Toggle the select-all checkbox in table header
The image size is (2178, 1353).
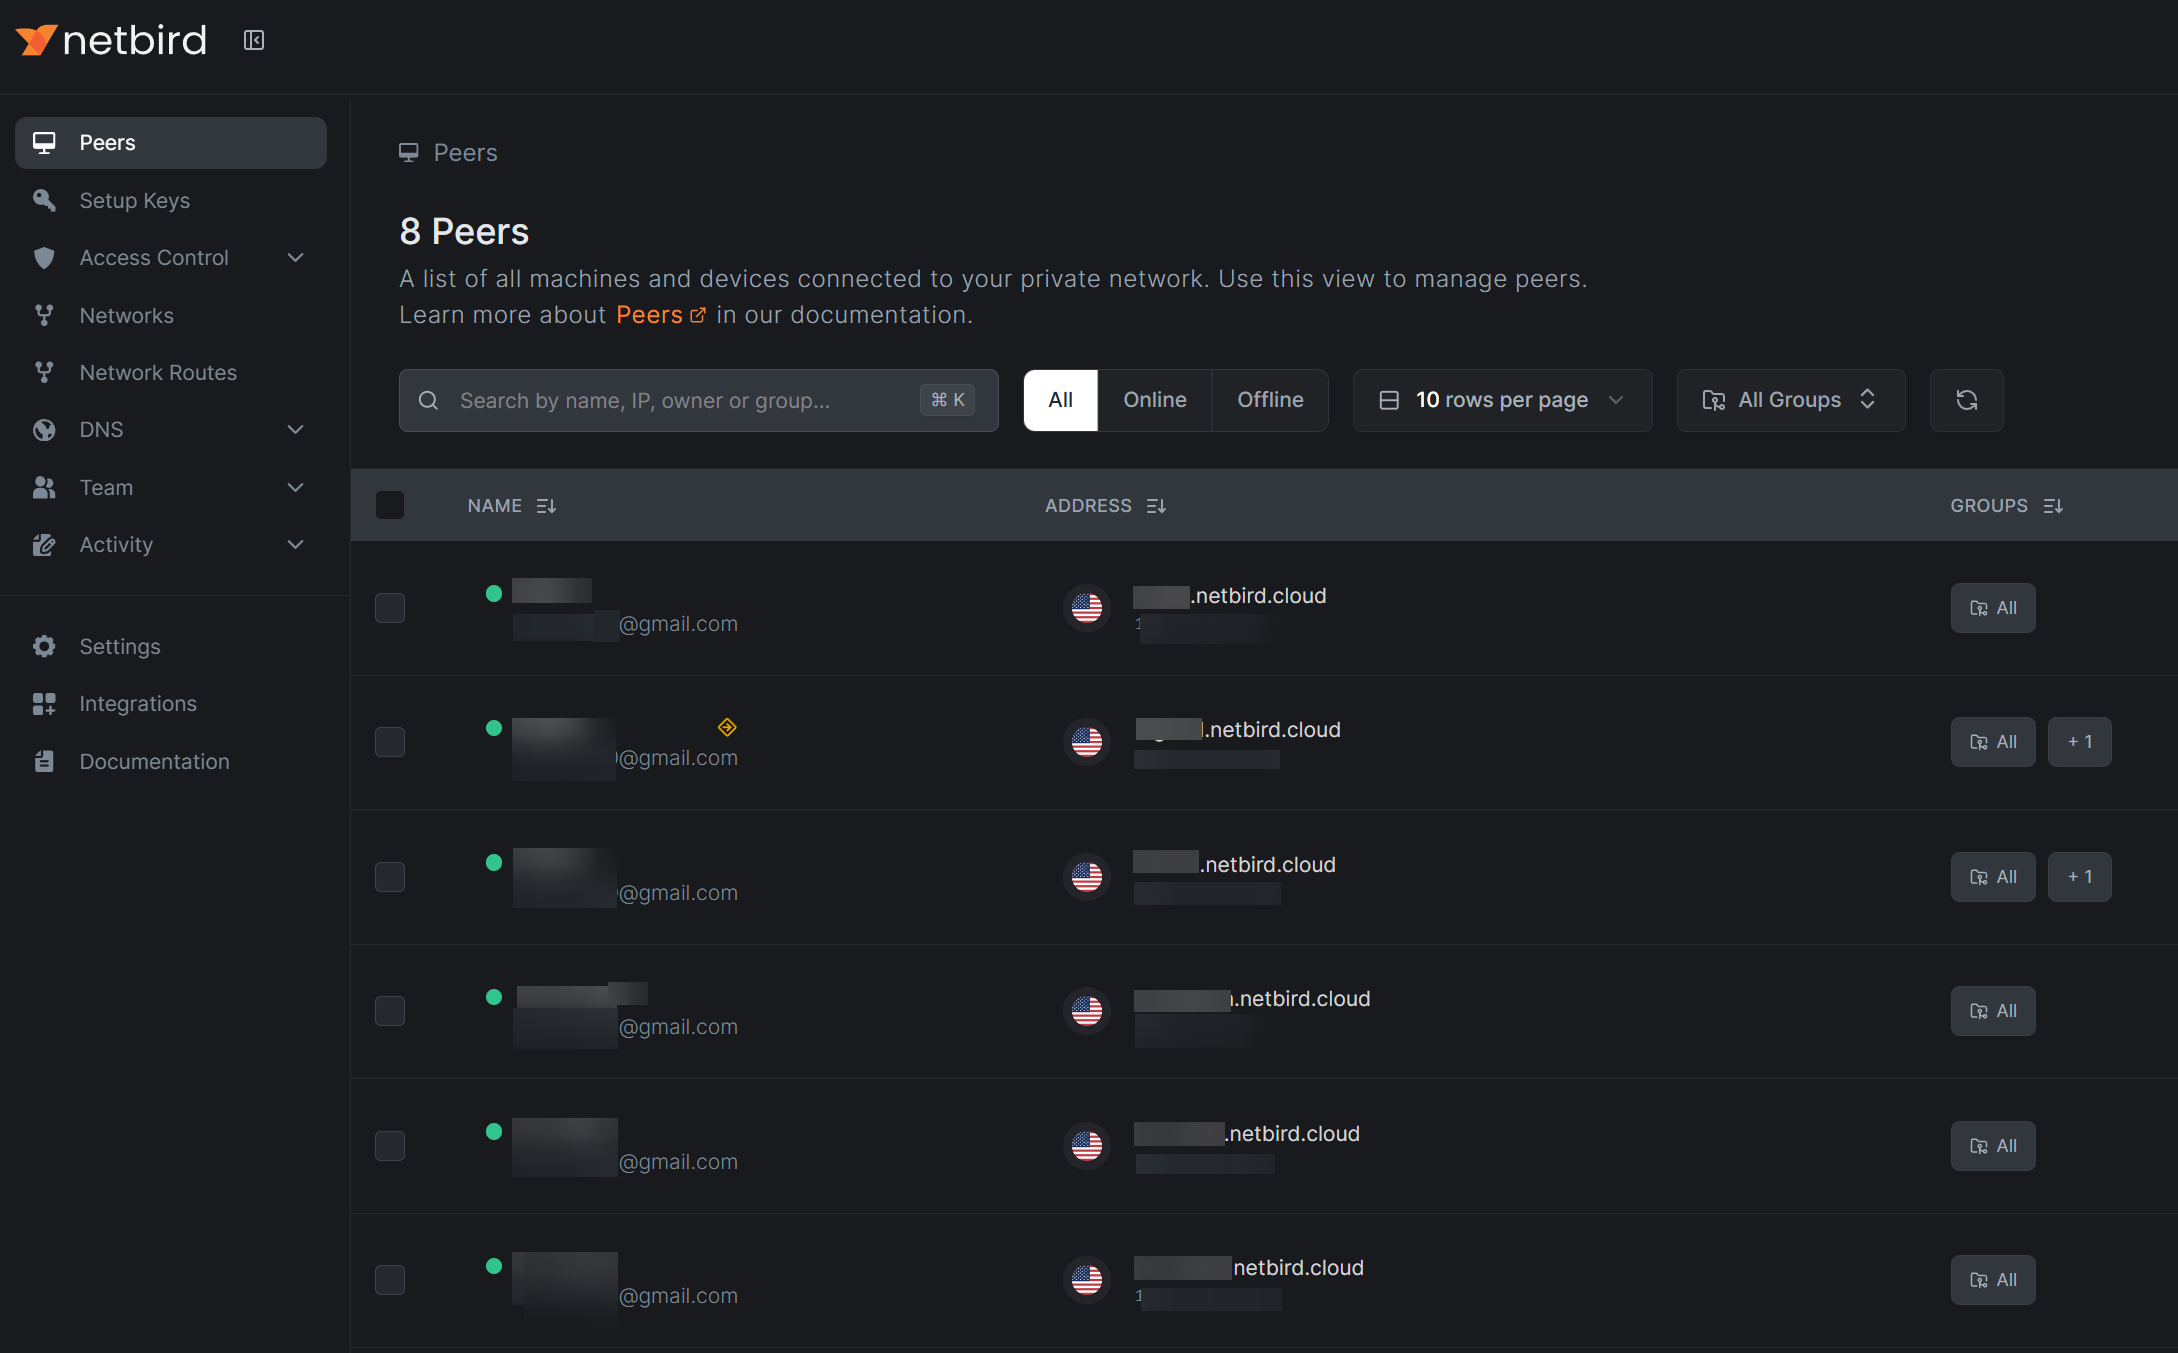[390, 505]
